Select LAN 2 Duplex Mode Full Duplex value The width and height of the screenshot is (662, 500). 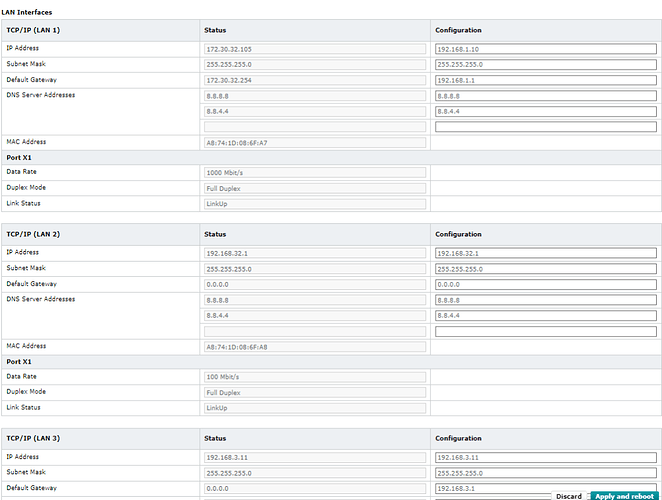click(x=315, y=392)
